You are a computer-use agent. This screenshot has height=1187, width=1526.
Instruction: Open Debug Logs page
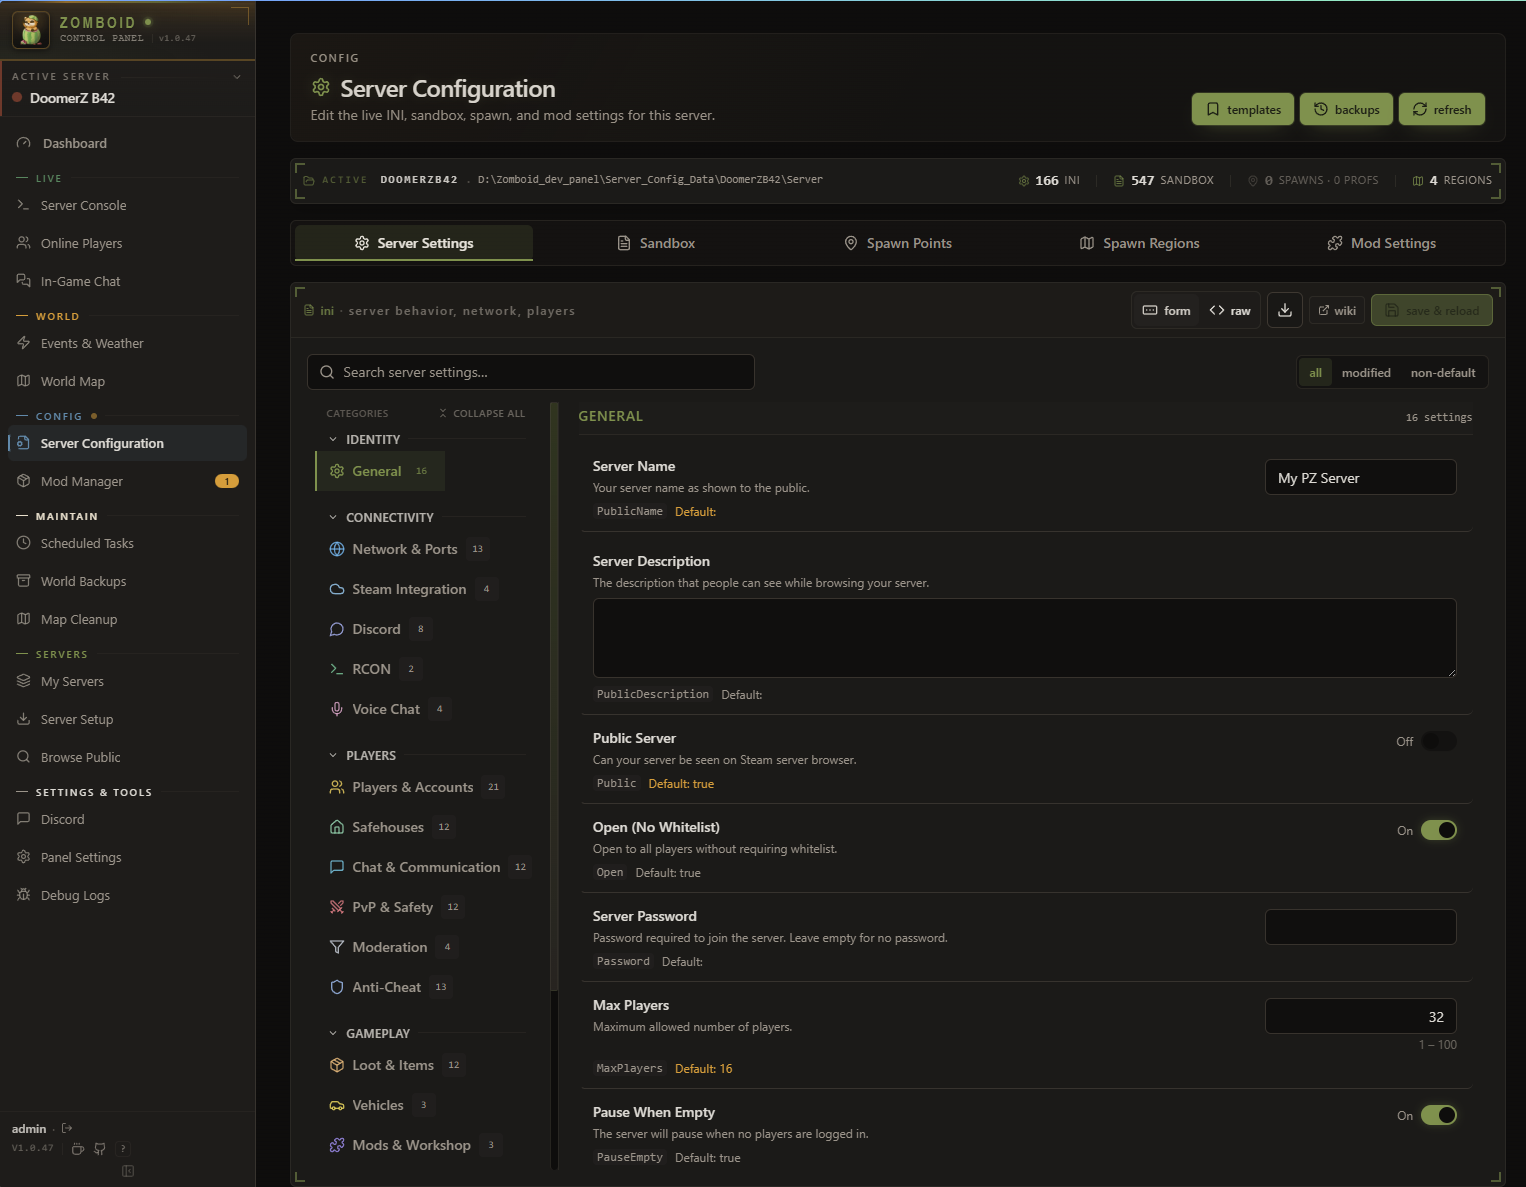pos(128,895)
